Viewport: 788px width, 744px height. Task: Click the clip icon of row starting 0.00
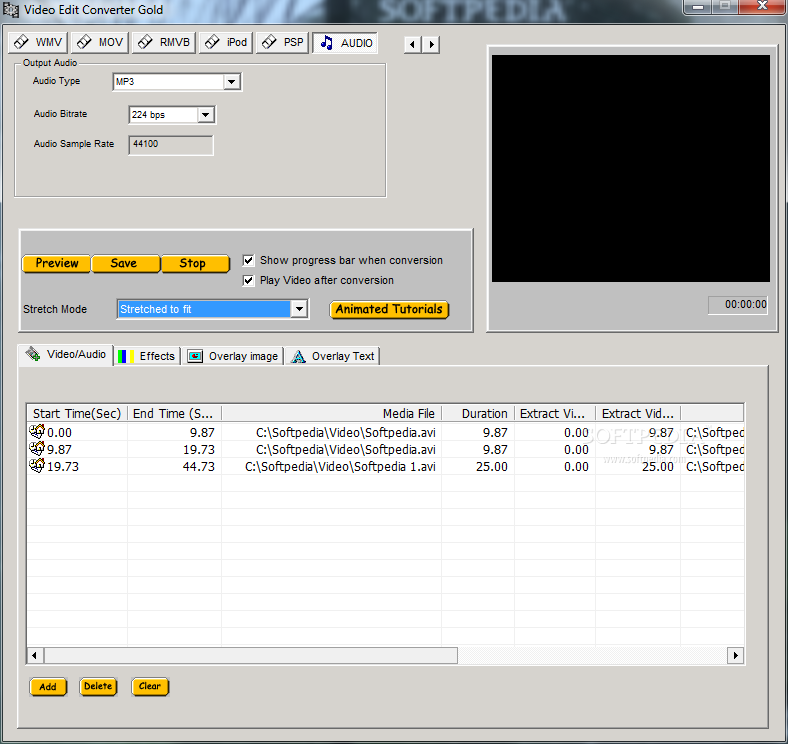(x=37, y=431)
